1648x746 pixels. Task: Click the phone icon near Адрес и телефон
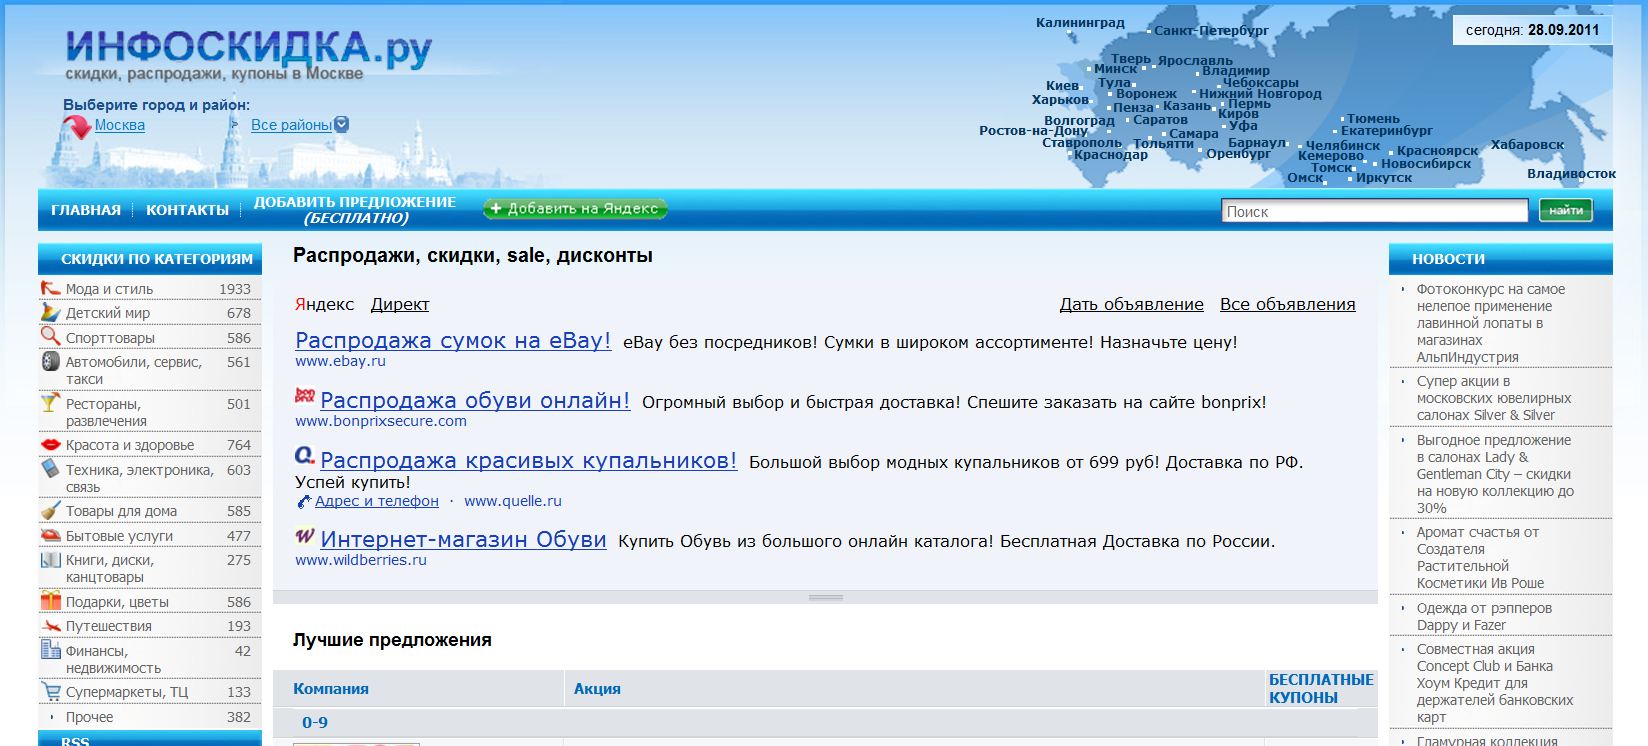pyautogui.click(x=304, y=501)
